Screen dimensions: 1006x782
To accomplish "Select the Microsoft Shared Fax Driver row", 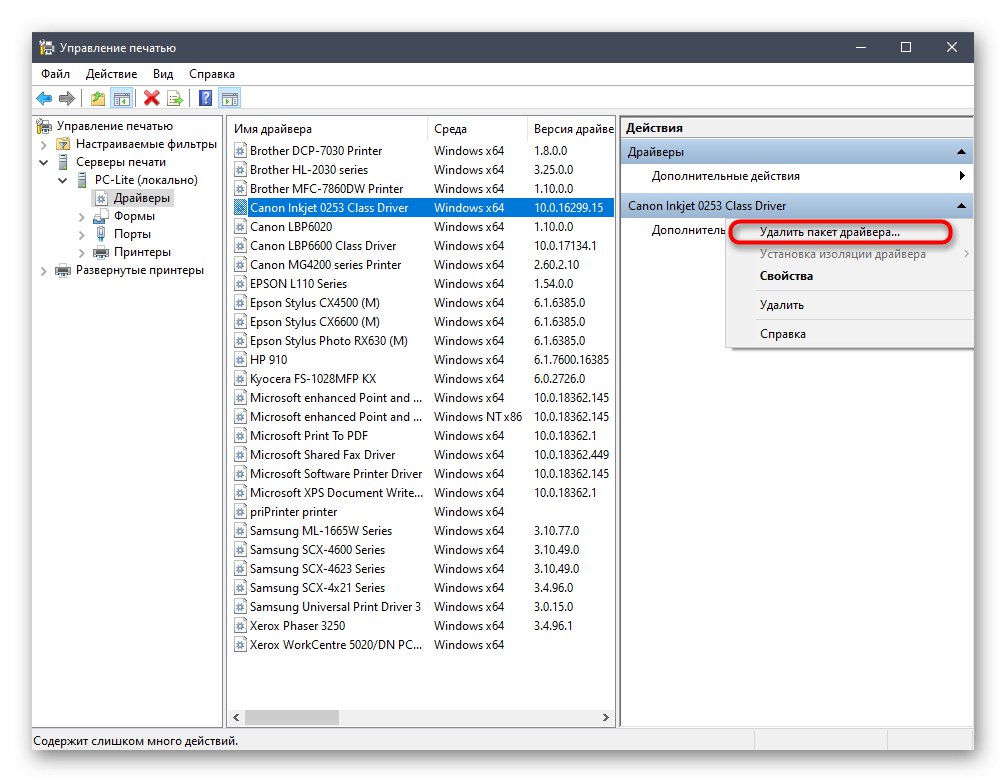I will click(422, 455).
